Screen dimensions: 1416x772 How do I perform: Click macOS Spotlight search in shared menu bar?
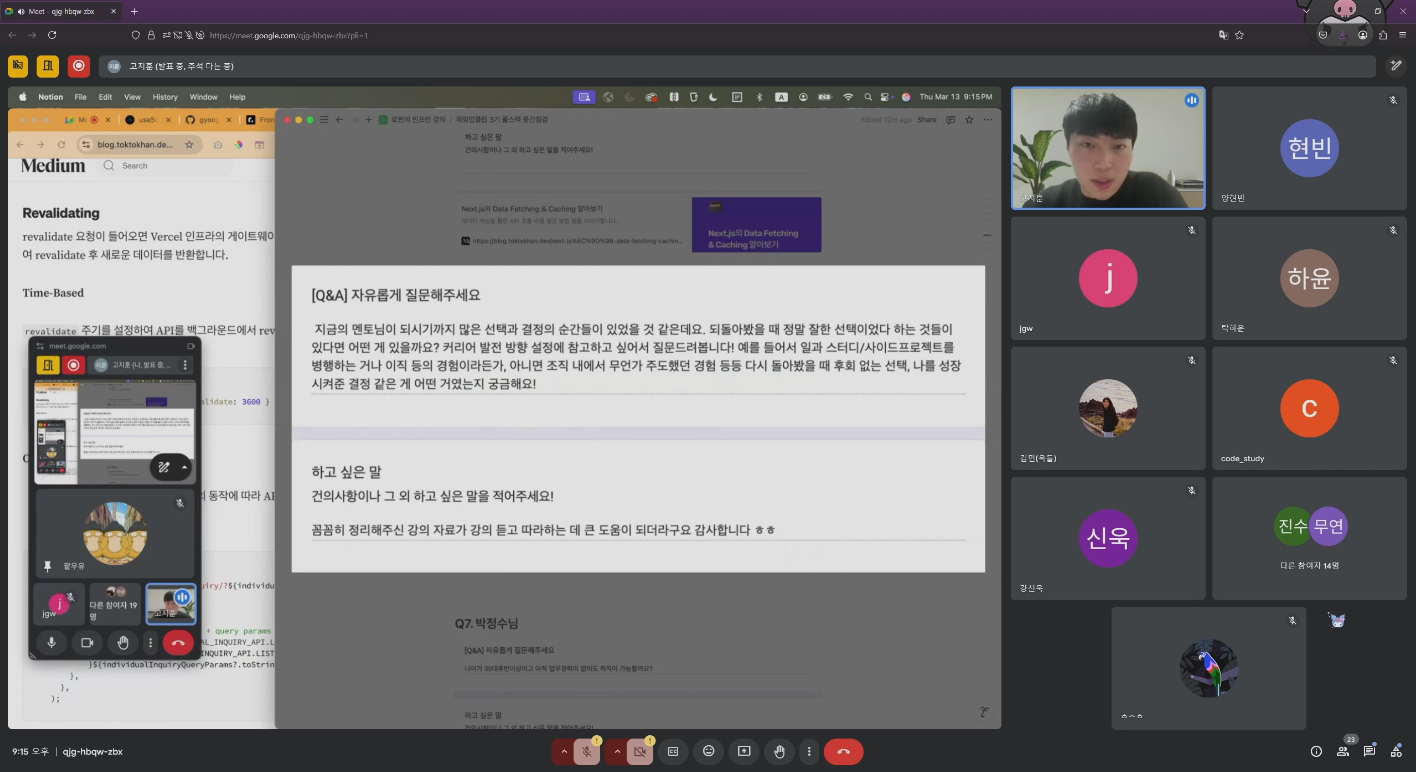867,97
